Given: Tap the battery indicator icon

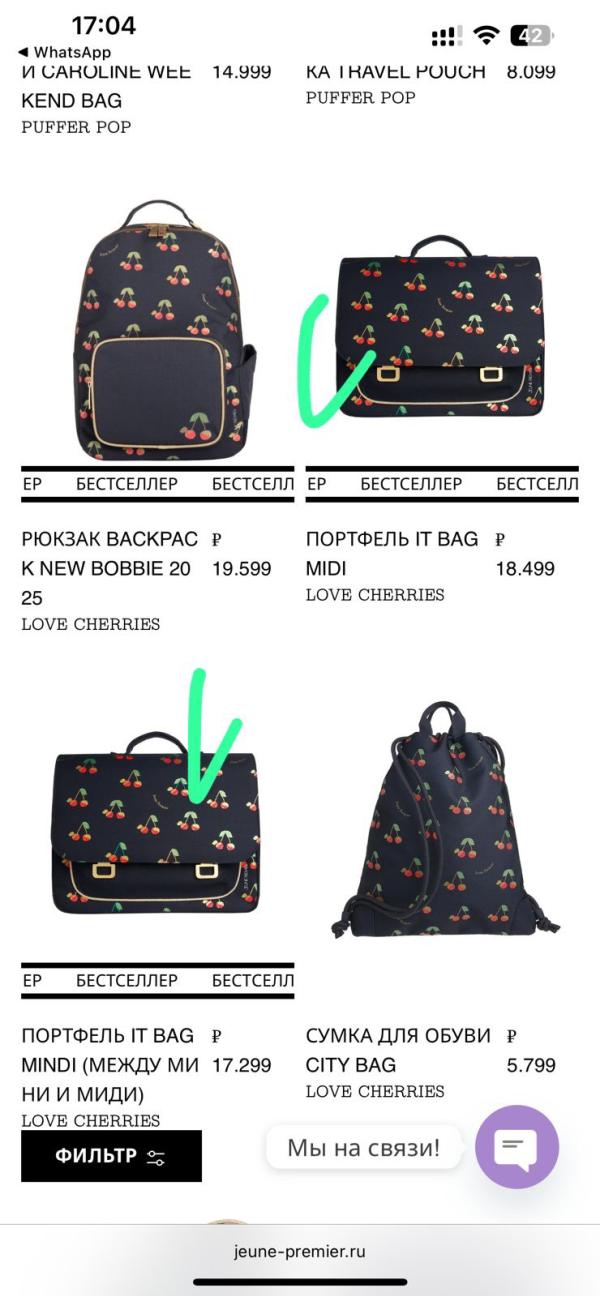Looking at the screenshot, I should [x=531, y=36].
